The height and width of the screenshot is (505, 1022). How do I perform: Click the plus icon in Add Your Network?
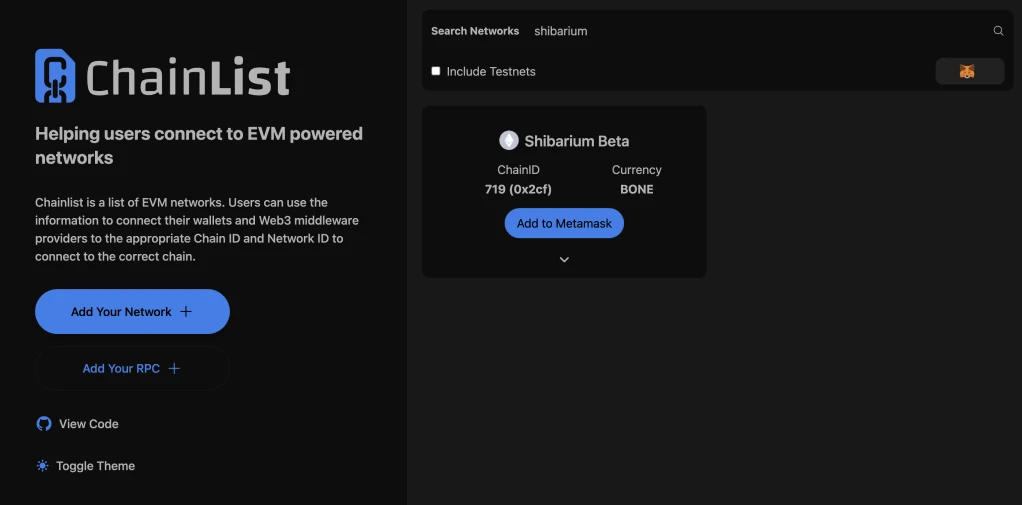186,311
